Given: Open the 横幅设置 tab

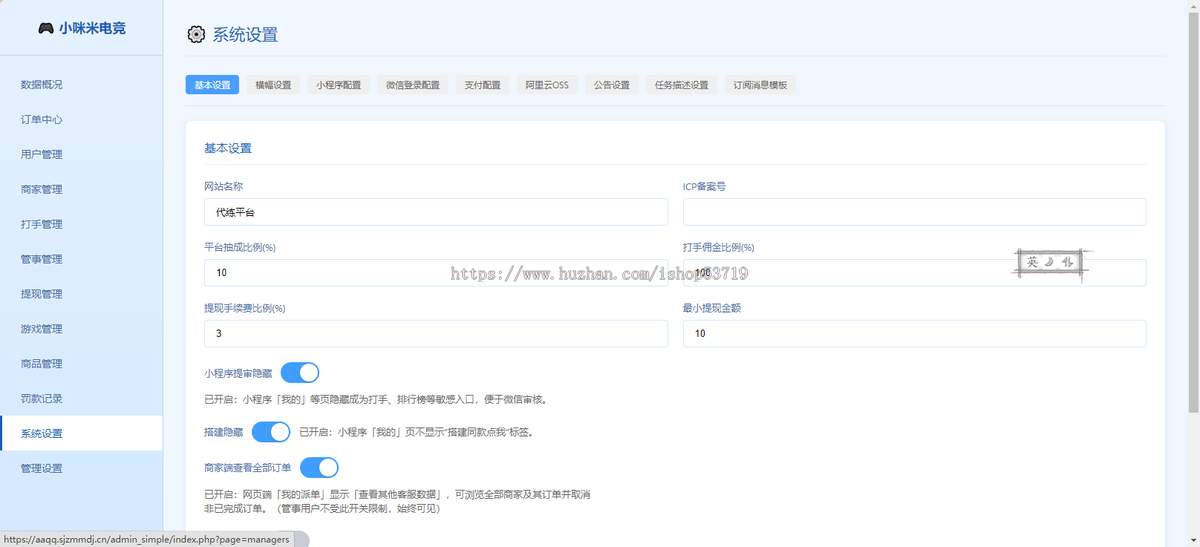Looking at the screenshot, I should 273,85.
